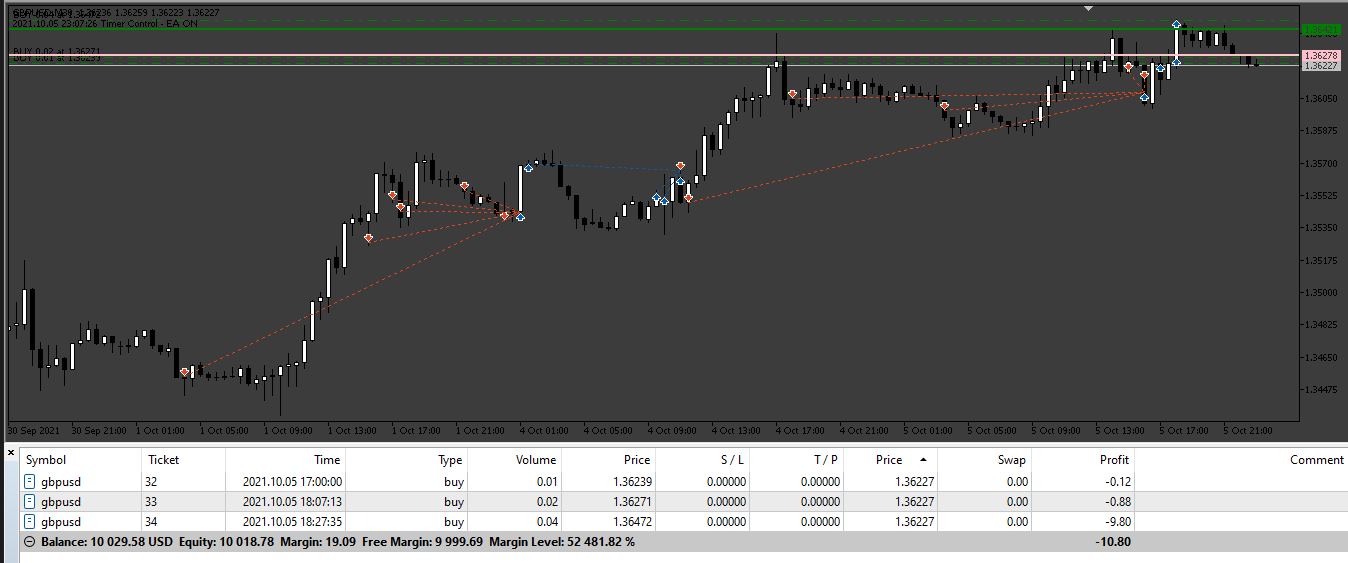Click the pink 1.36278 price label on the axis
Screen dimensions: 1348x563
tap(1321, 55)
